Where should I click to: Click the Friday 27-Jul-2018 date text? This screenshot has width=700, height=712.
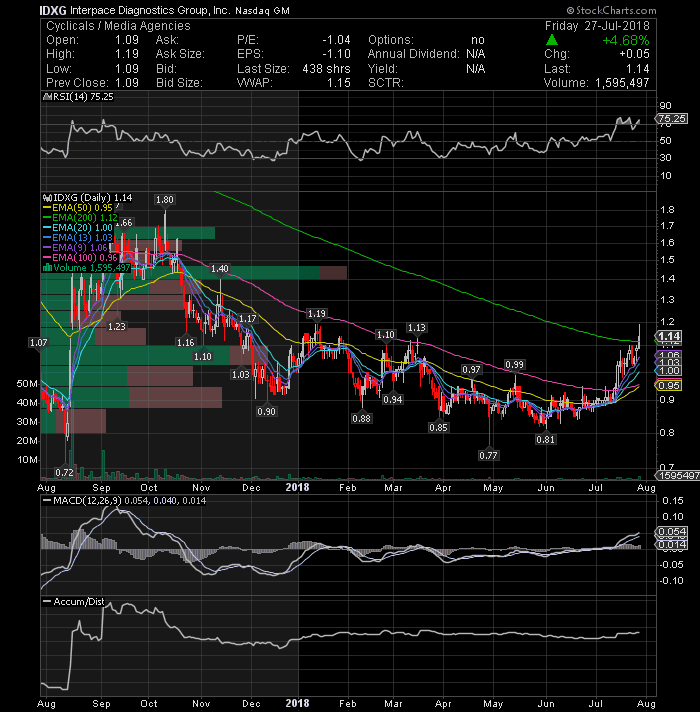pyautogui.click(x=597, y=26)
